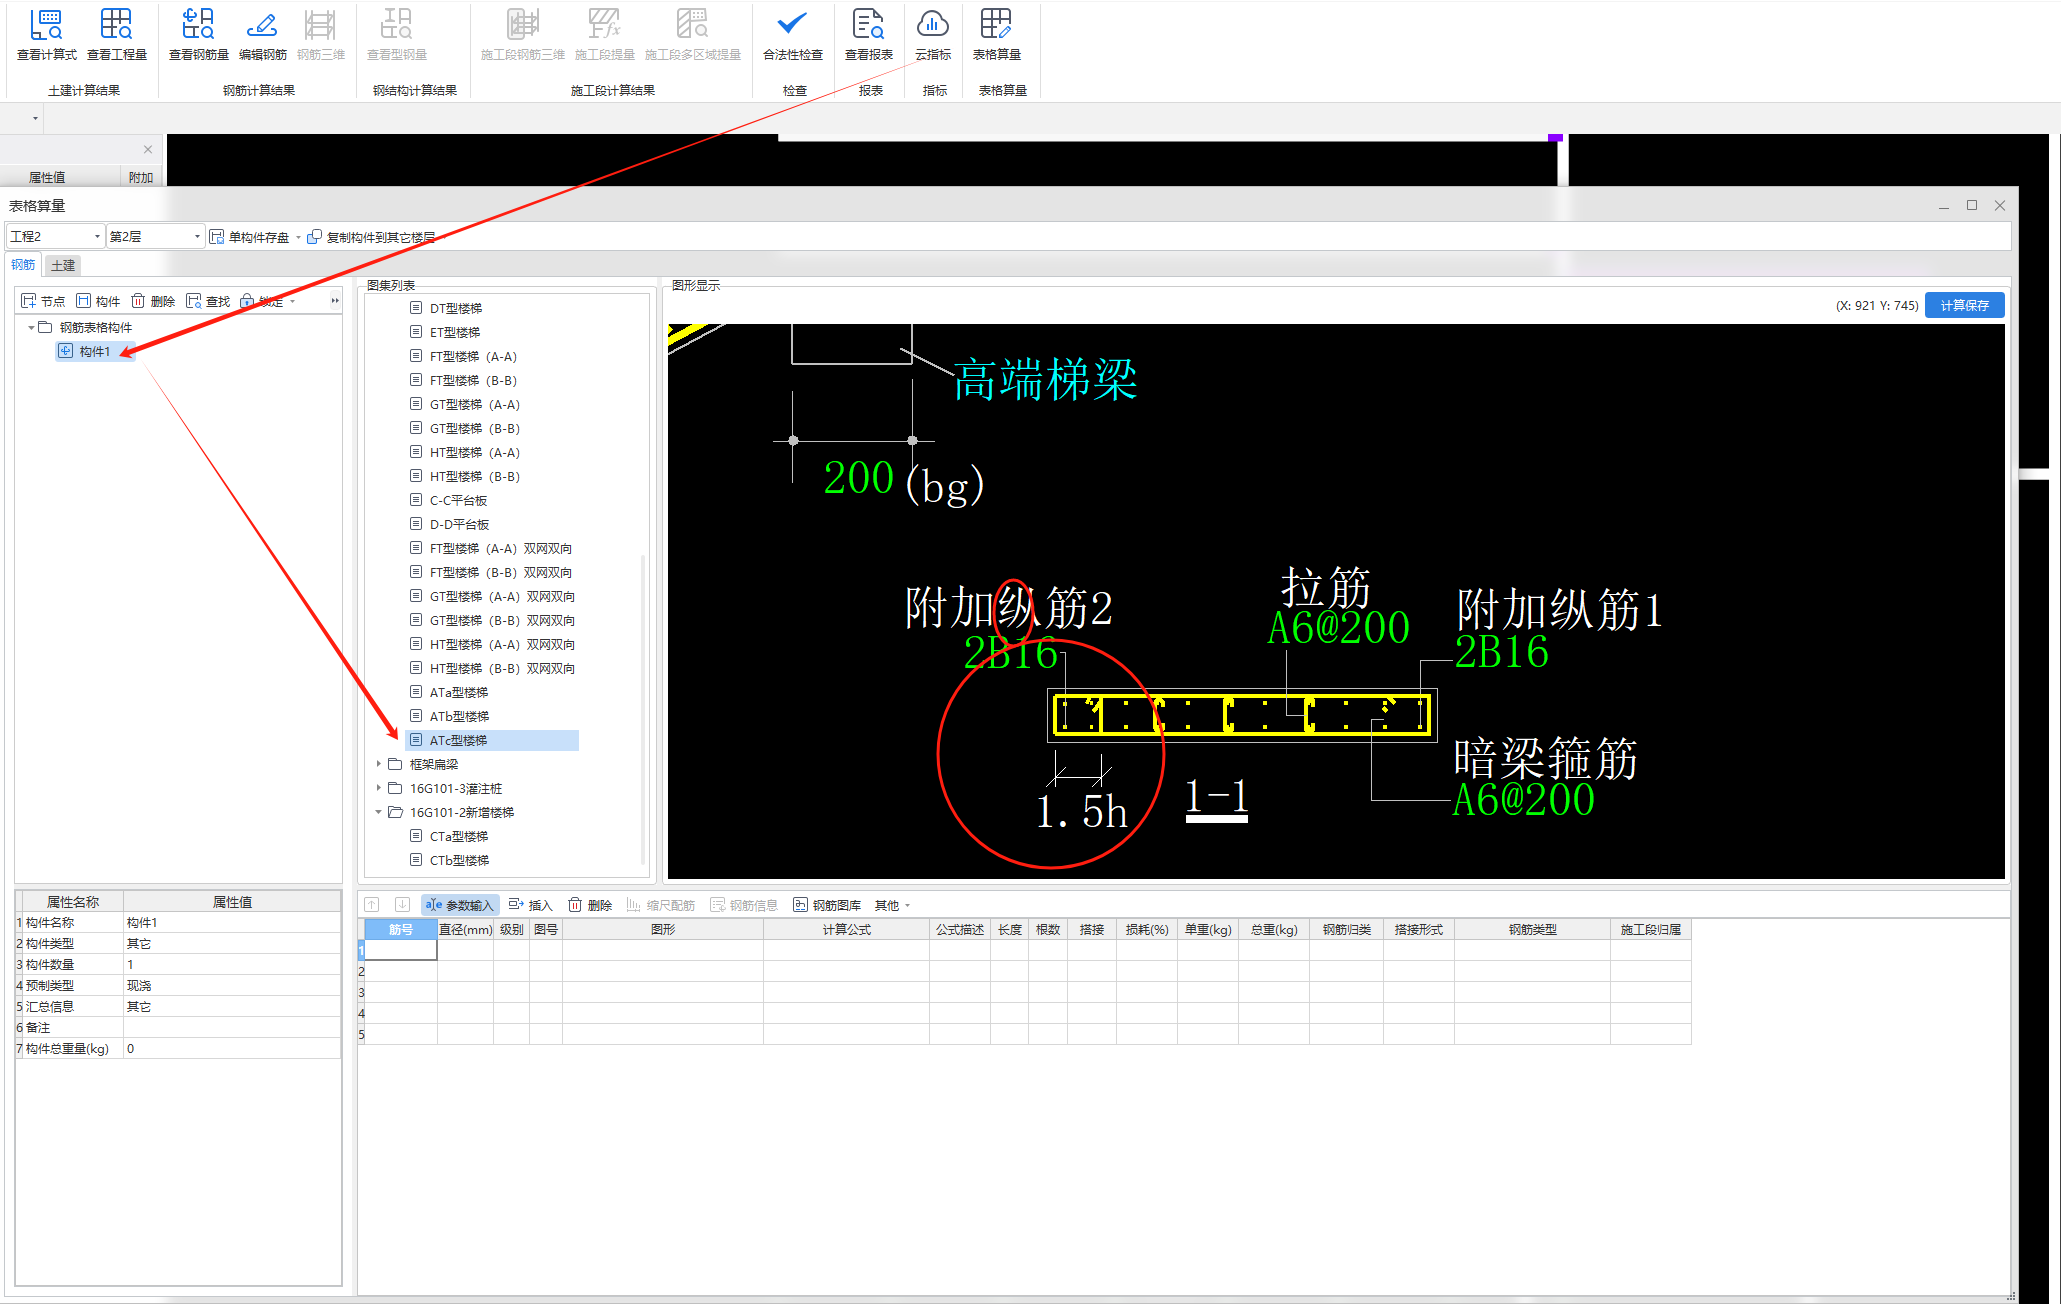The width and height of the screenshot is (2061, 1304).
Task: Click 计算公式 column header
Action: (x=846, y=929)
